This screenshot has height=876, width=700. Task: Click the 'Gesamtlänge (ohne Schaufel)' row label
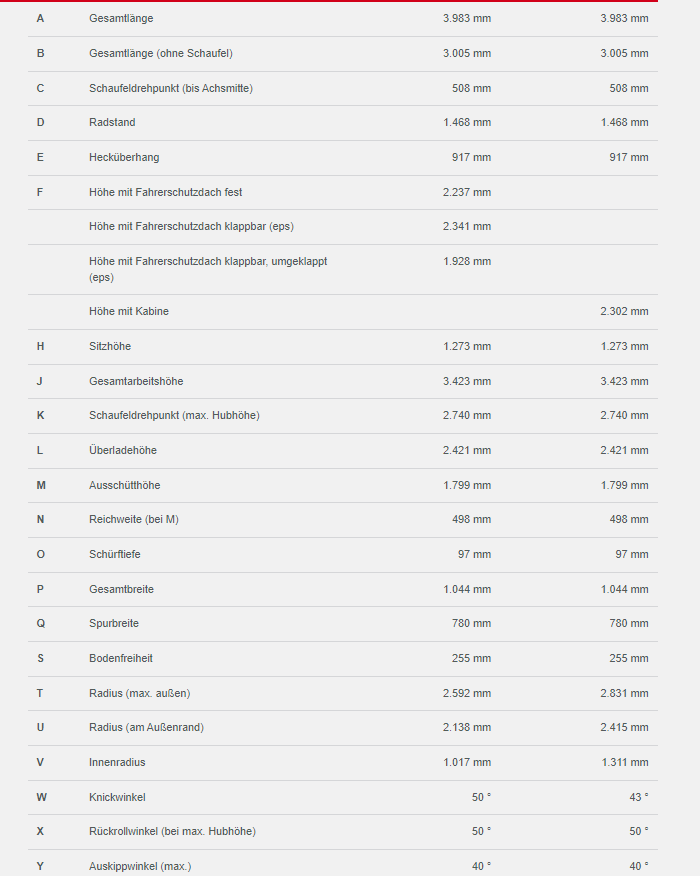pyautogui.click(x=160, y=53)
